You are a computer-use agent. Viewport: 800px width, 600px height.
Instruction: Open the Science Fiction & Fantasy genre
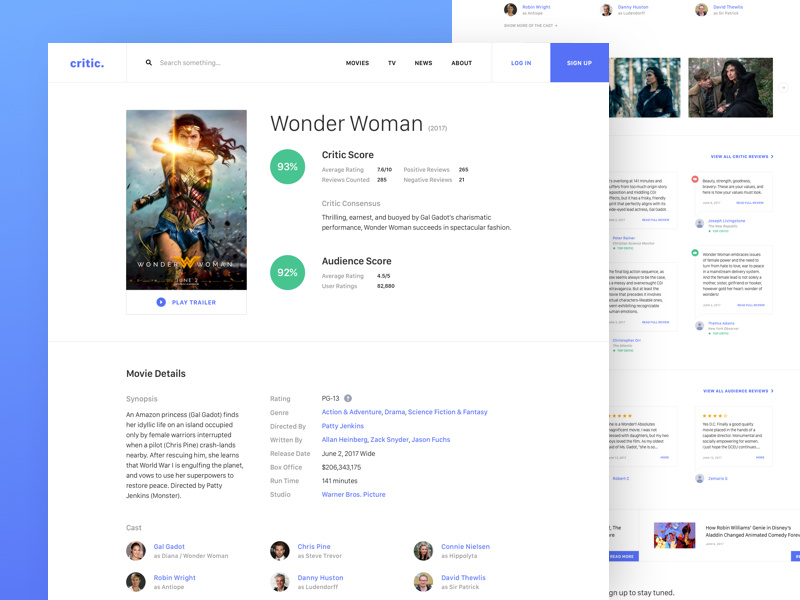[448, 412]
